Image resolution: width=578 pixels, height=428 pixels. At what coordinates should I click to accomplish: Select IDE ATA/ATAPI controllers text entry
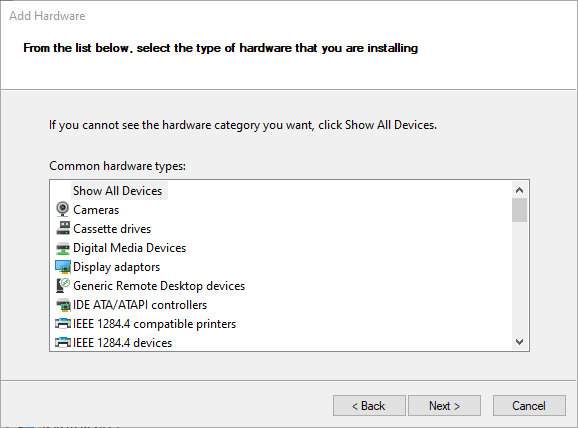140,305
